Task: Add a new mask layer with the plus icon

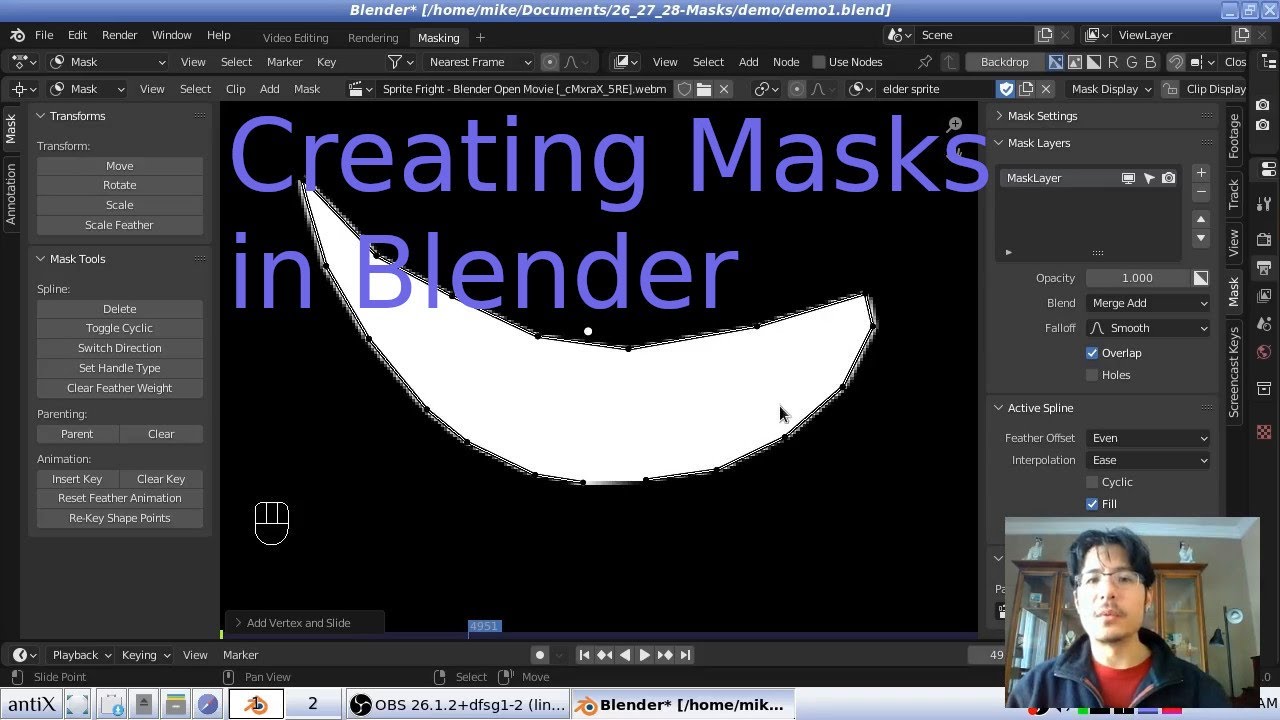Action: (1200, 172)
